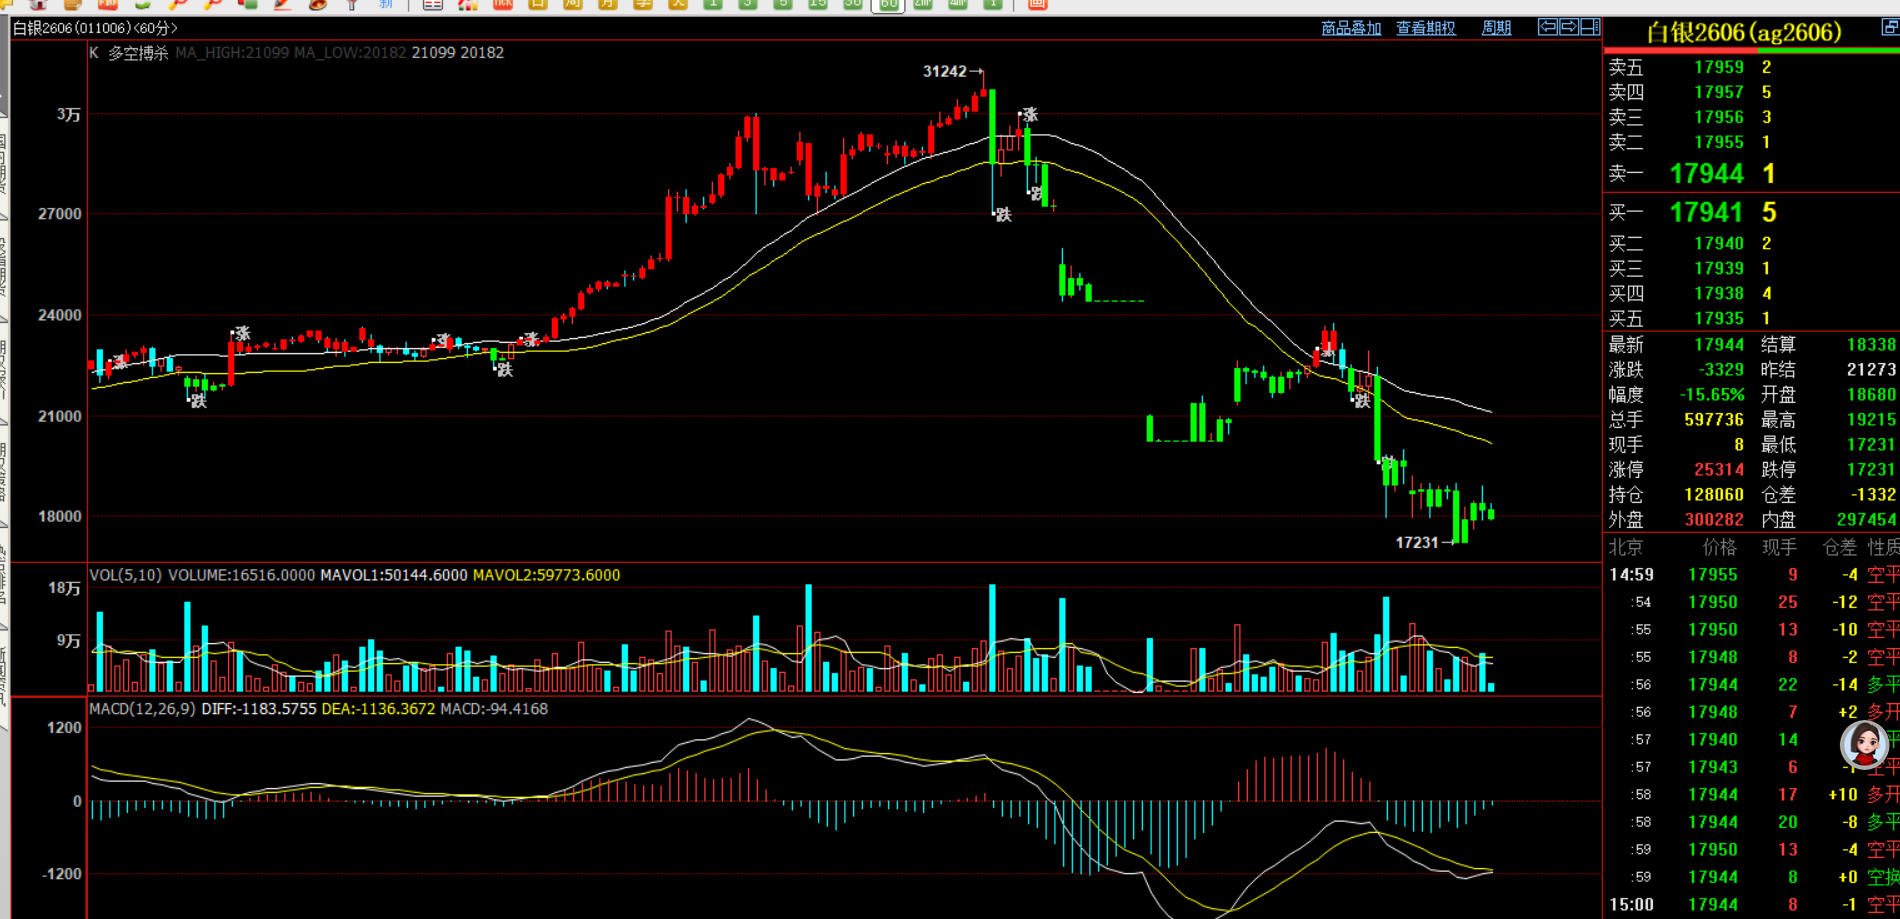Image resolution: width=1900 pixels, height=919 pixels.
Task: Click the MACD(12,26,9) indicator label
Action: click(142, 709)
